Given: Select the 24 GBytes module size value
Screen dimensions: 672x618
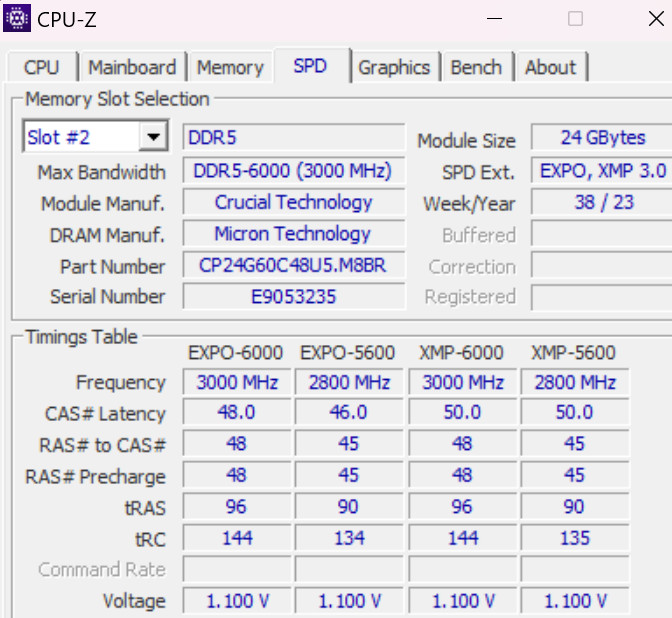Looking at the screenshot, I should (602, 137).
